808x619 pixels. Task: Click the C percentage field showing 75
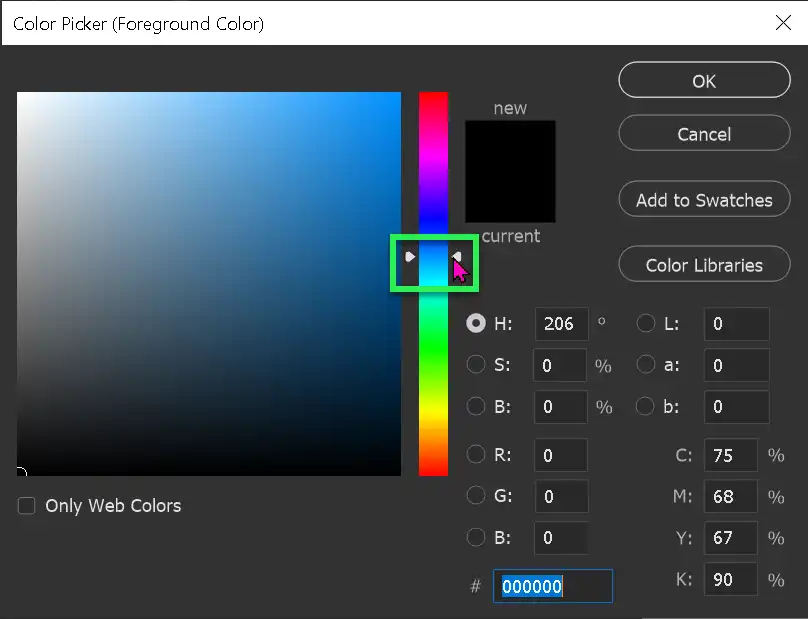point(730,455)
